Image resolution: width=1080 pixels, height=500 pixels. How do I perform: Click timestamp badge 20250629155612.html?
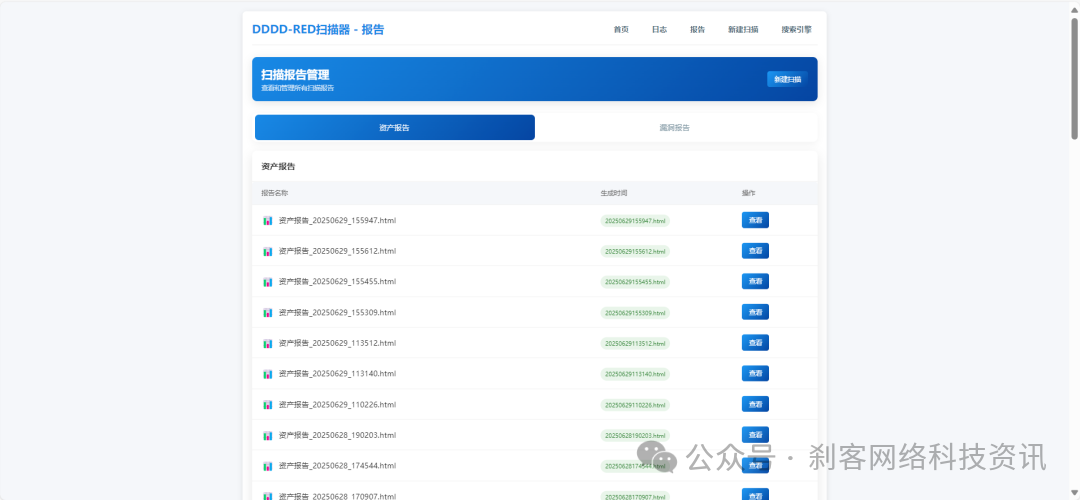click(635, 251)
